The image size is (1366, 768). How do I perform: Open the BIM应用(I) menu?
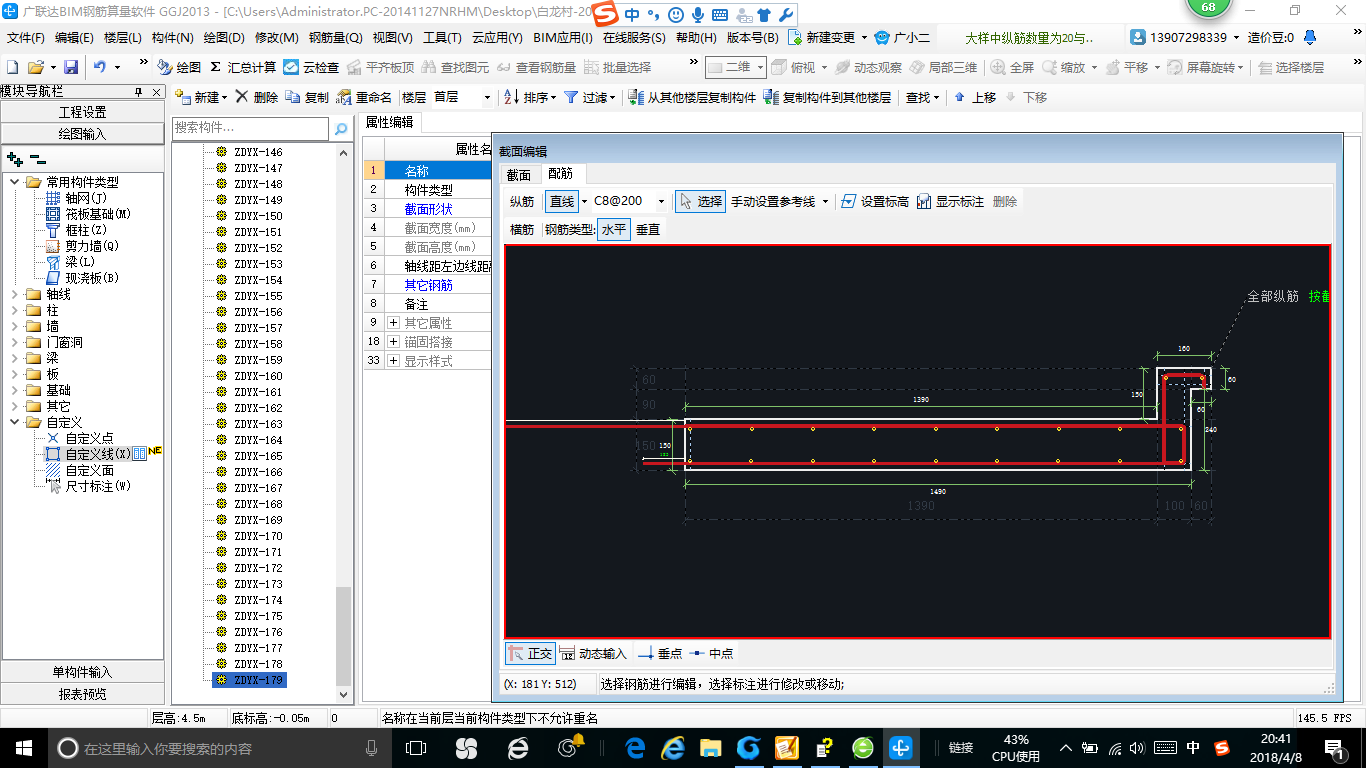(x=563, y=38)
